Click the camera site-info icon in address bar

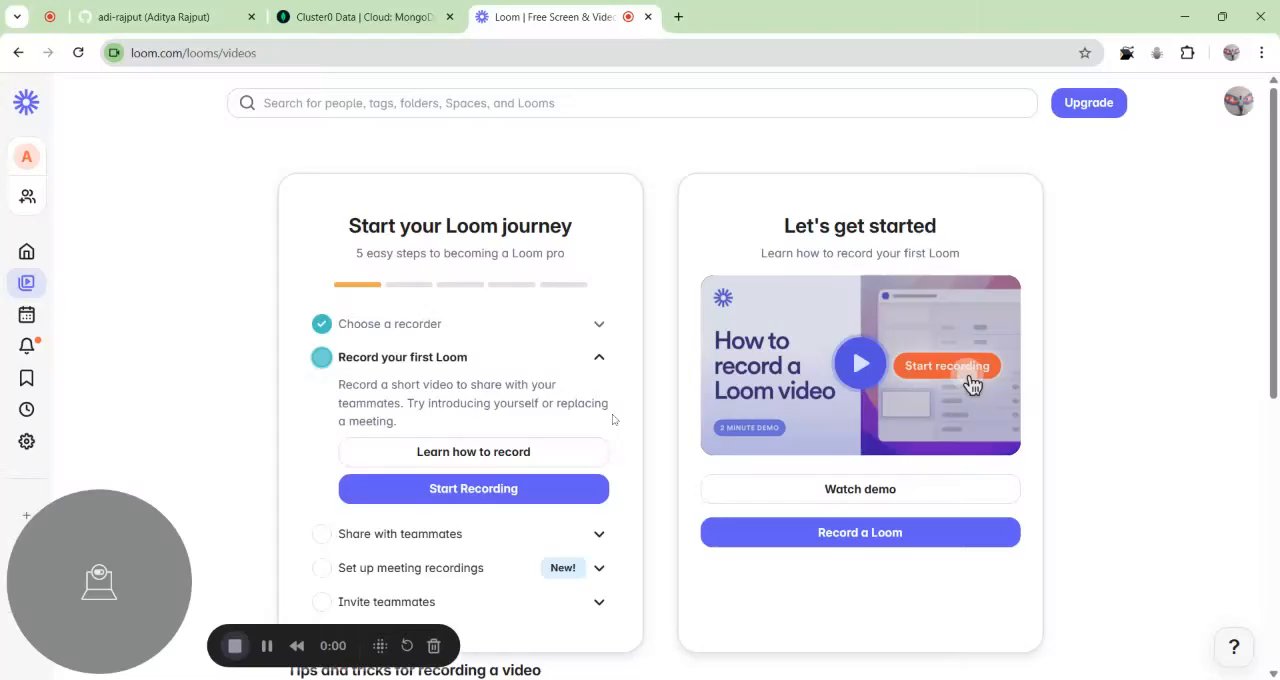click(x=114, y=53)
